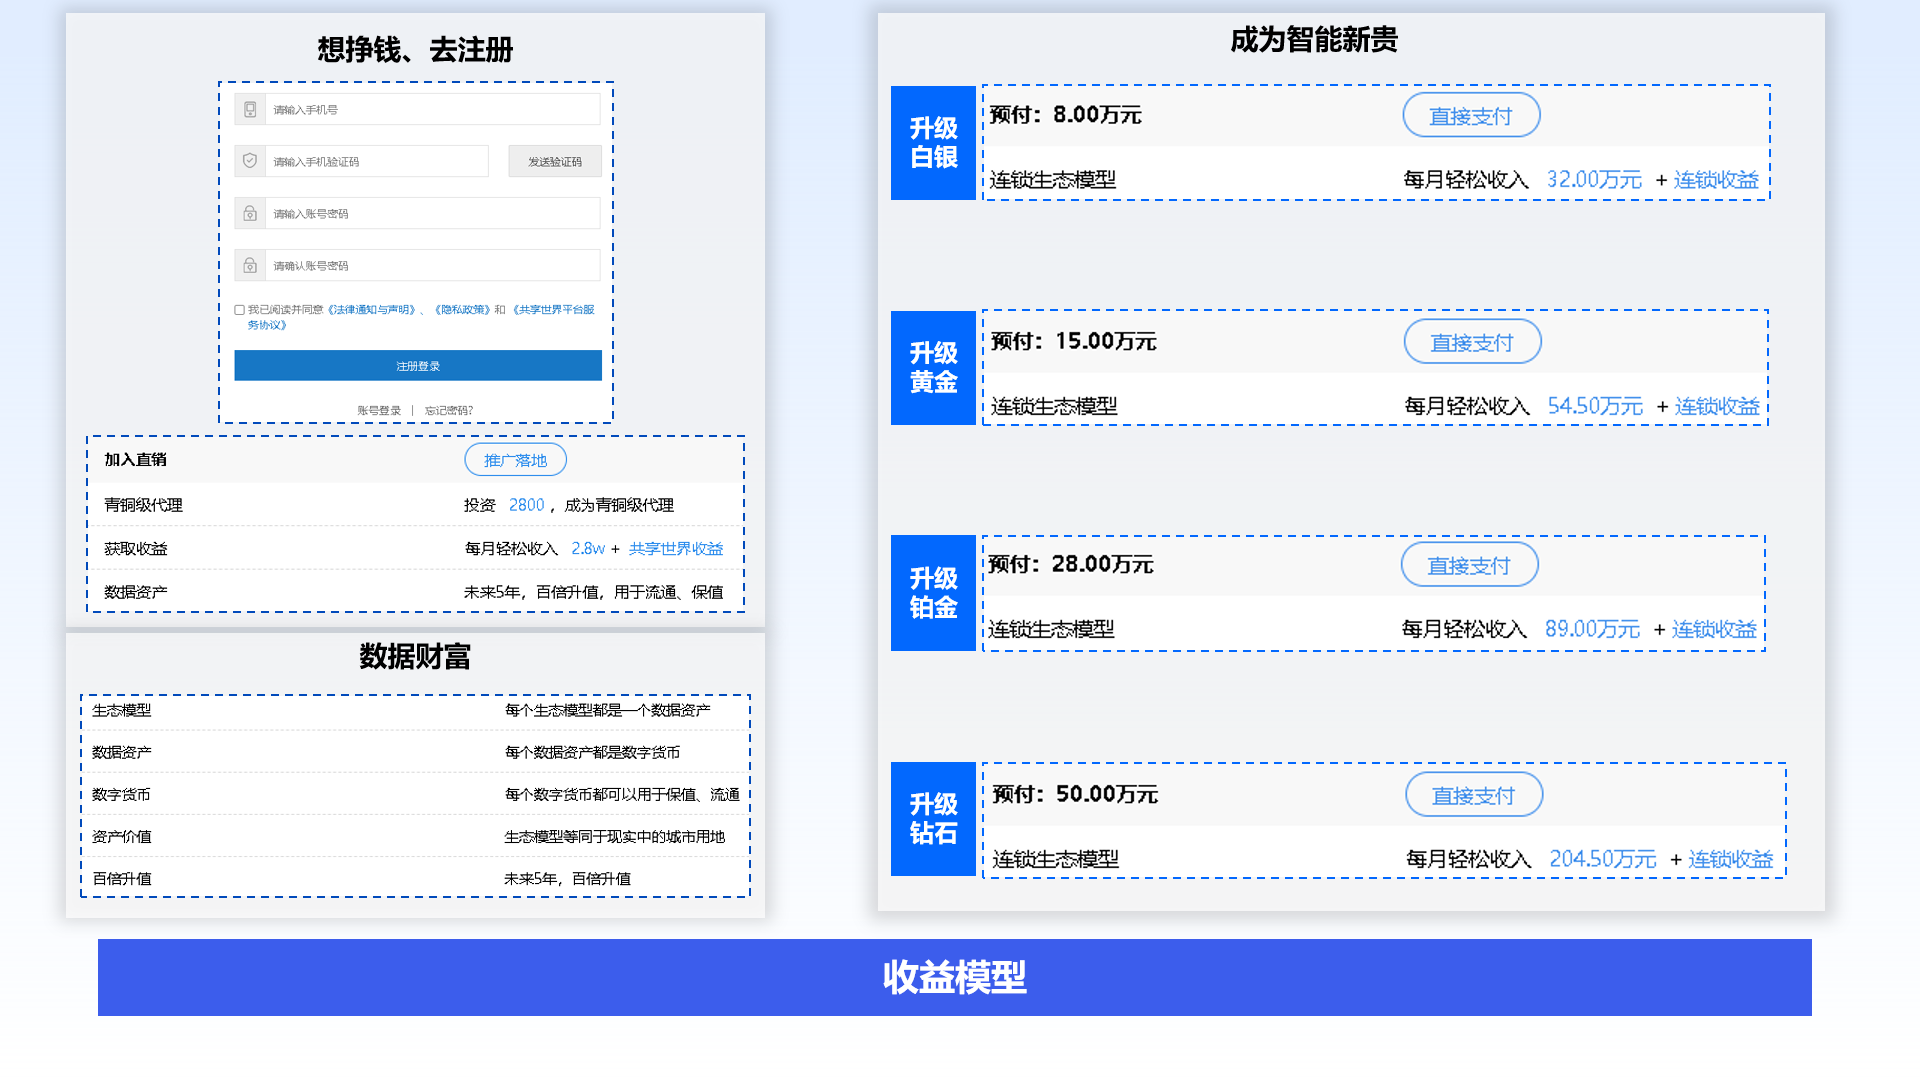The height and width of the screenshot is (1080, 1920).
Task: Click the phone icon beside the mobile number field
Action: click(x=250, y=109)
